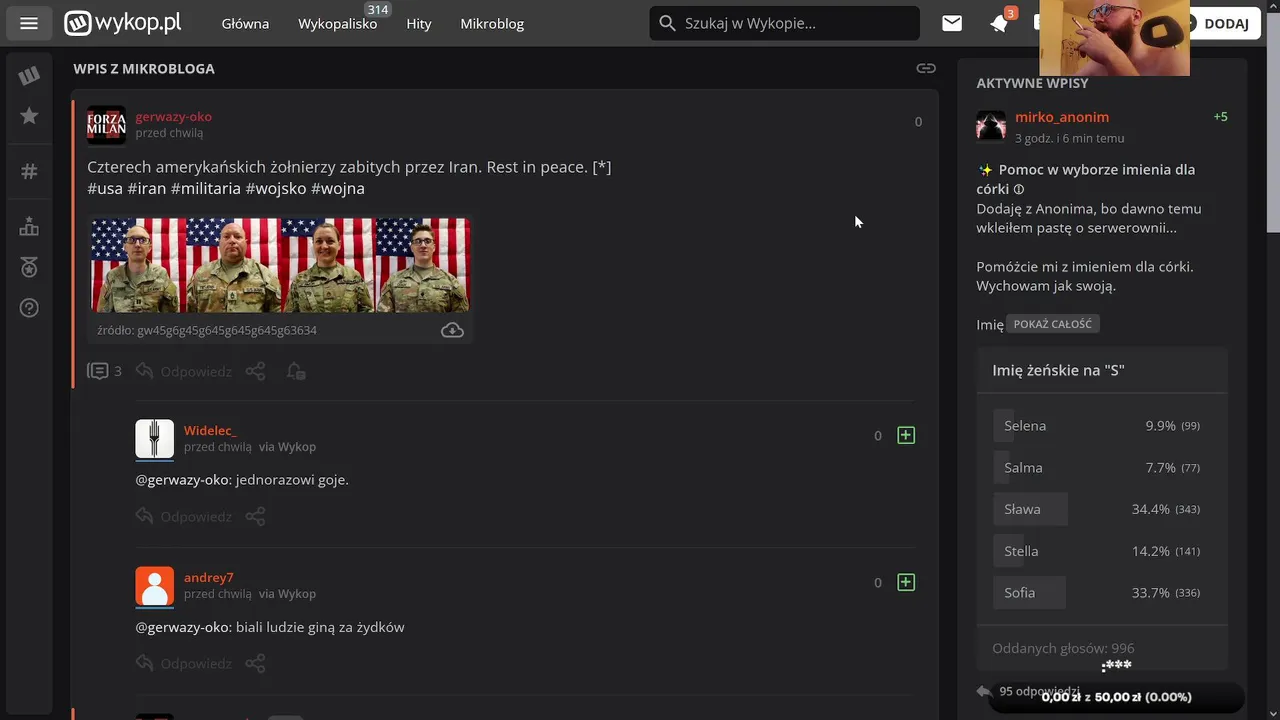Toggle notifications bell on the entry
This screenshot has height=720, width=1280.
[x=295, y=371]
